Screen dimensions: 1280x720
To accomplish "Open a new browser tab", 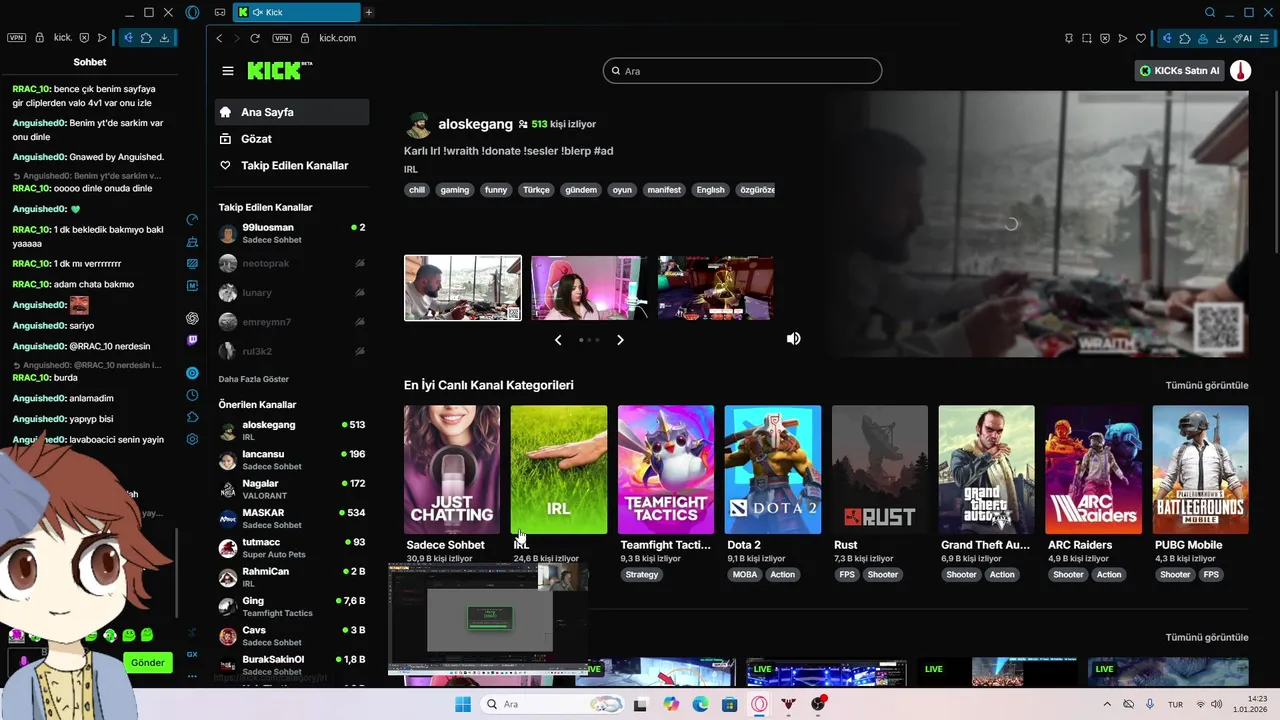I will pos(369,12).
